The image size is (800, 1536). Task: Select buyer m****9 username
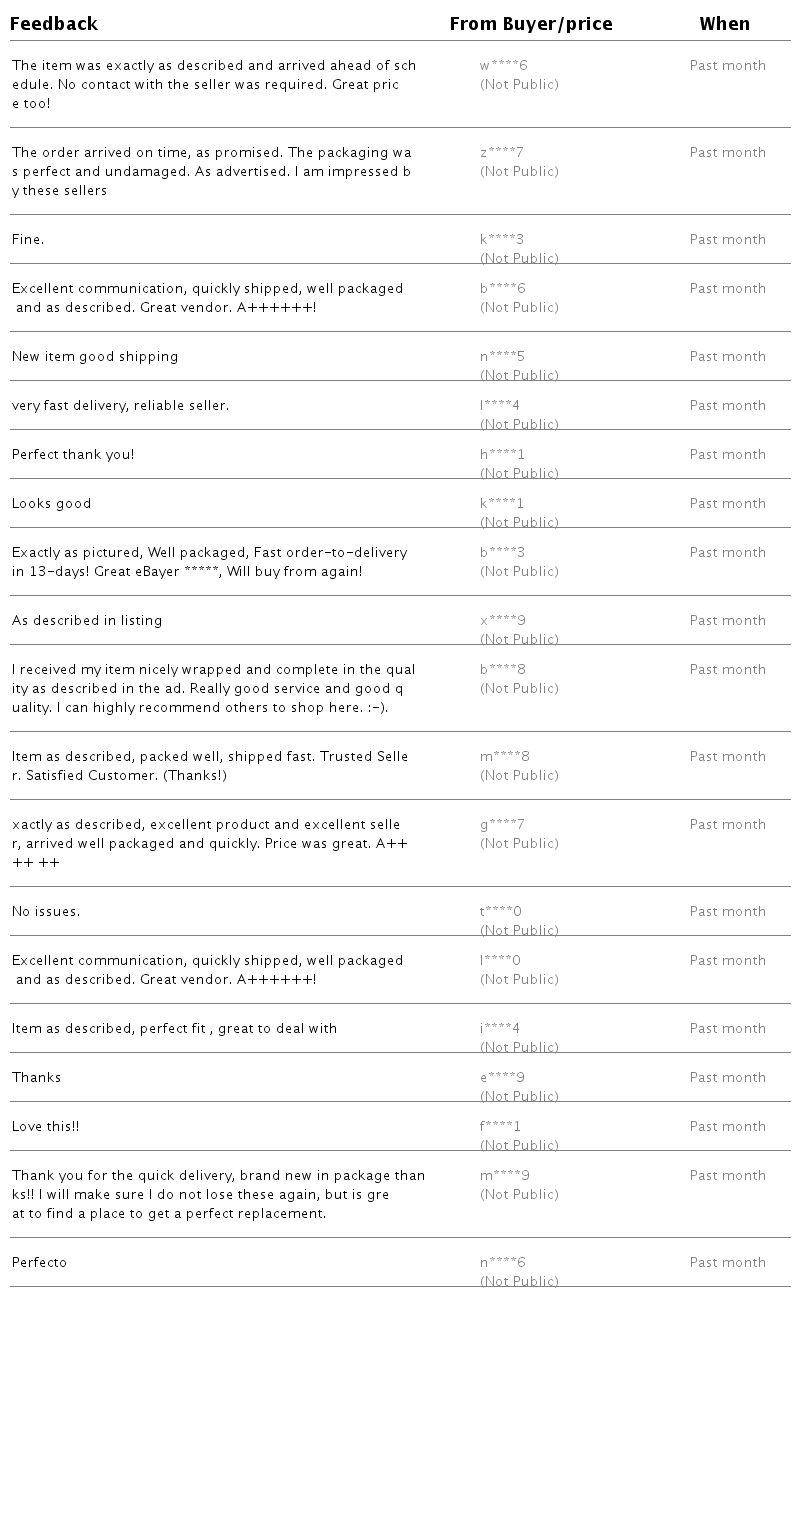[x=504, y=1176]
